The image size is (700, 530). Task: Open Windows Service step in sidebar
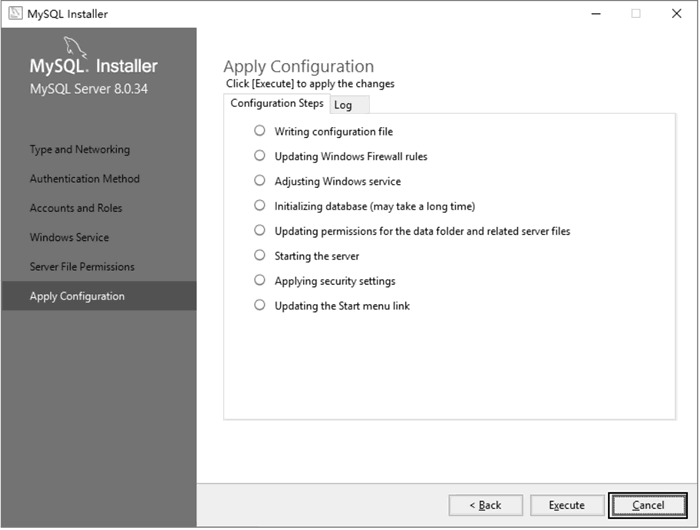69,238
